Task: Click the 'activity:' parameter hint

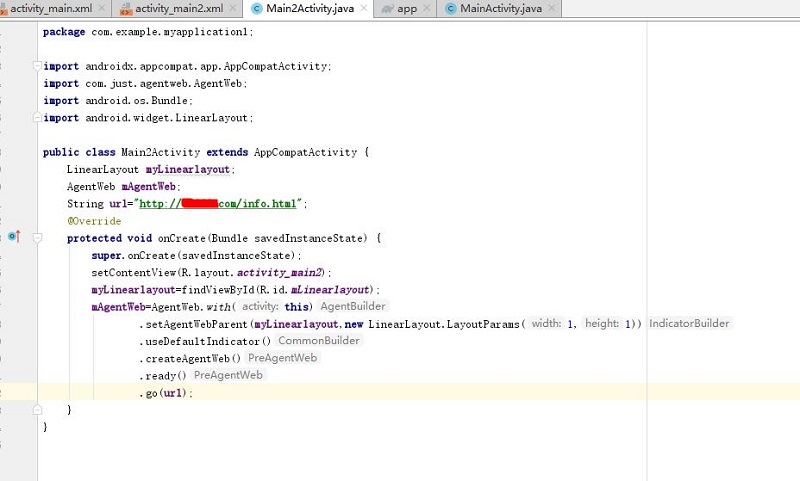Action: (260, 306)
